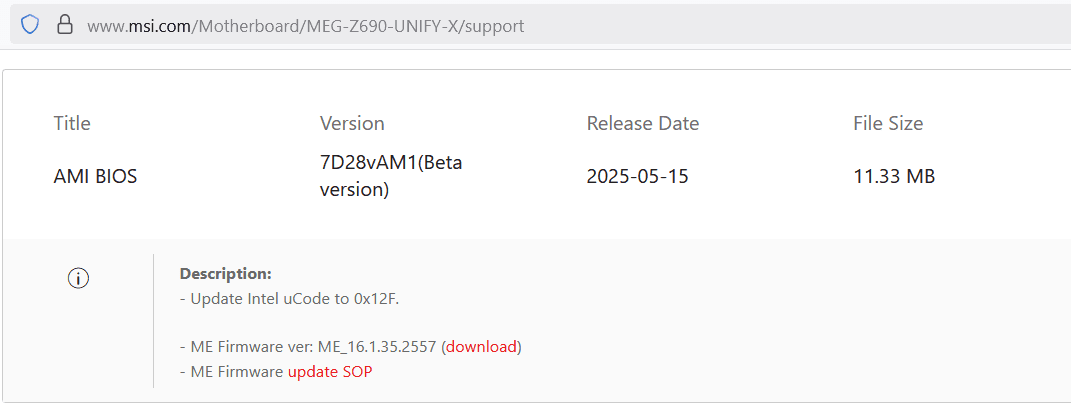
Task: Click the Version column header
Action: [352, 124]
